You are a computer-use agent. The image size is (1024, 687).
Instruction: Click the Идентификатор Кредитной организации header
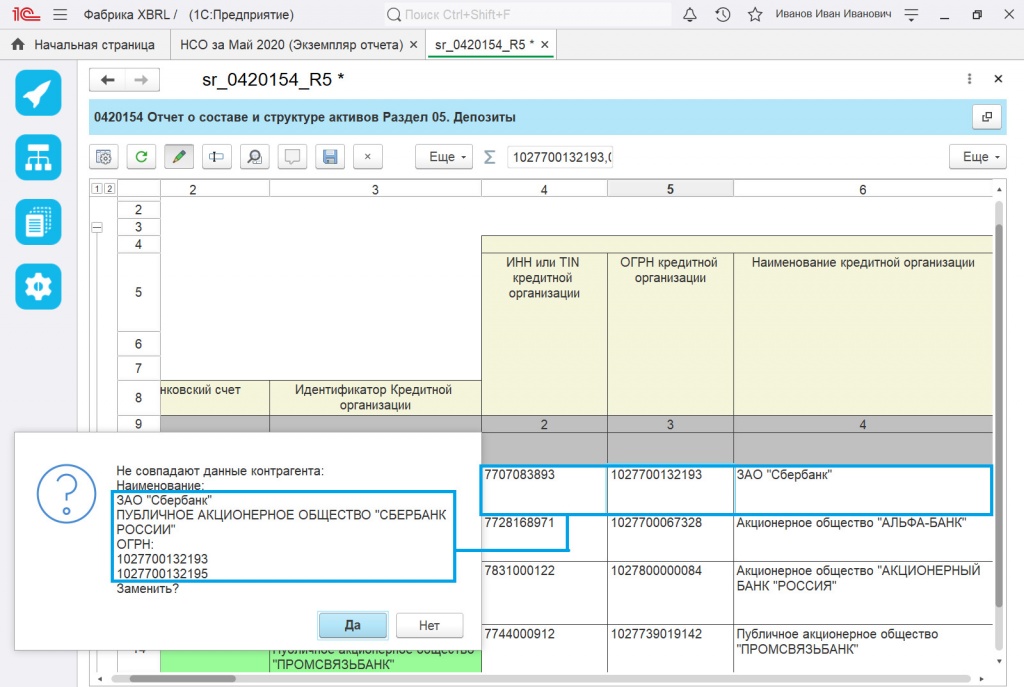click(x=375, y=397)
